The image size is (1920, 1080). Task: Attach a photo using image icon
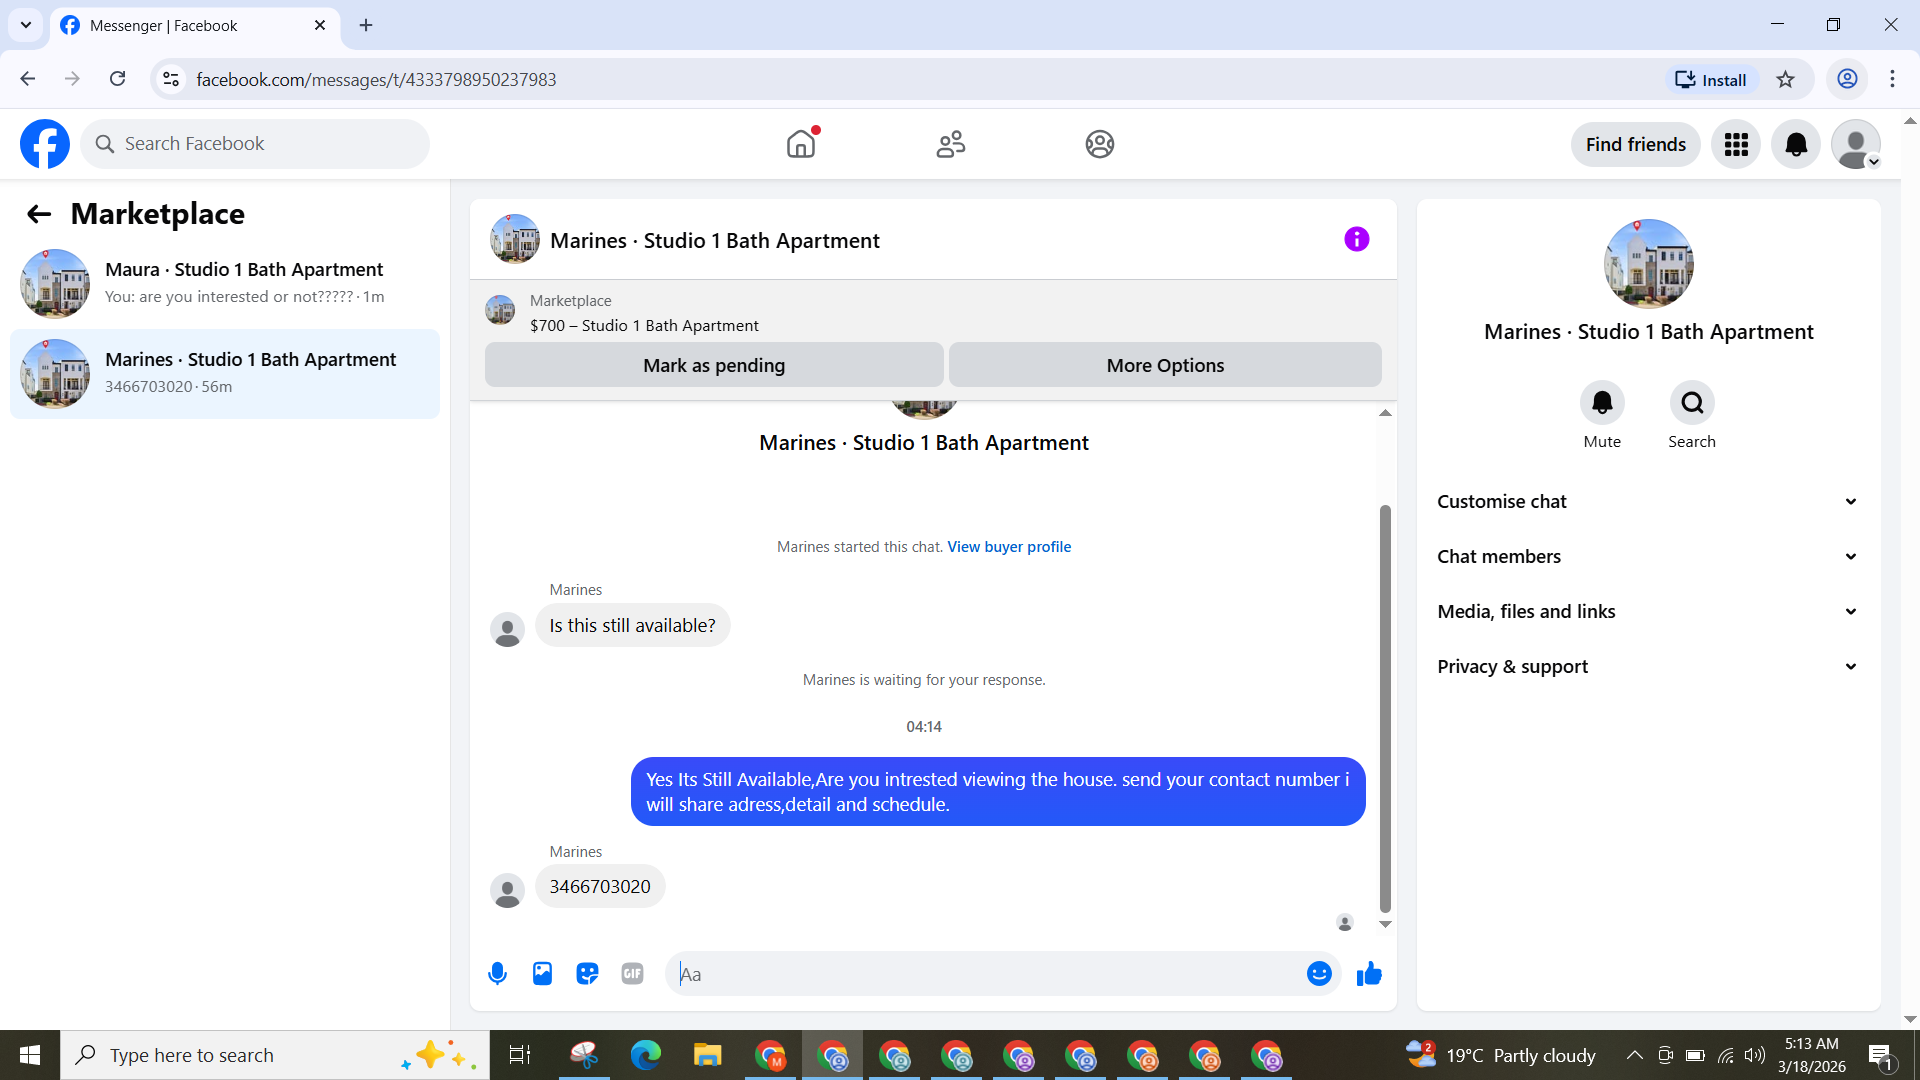(542, 973)
